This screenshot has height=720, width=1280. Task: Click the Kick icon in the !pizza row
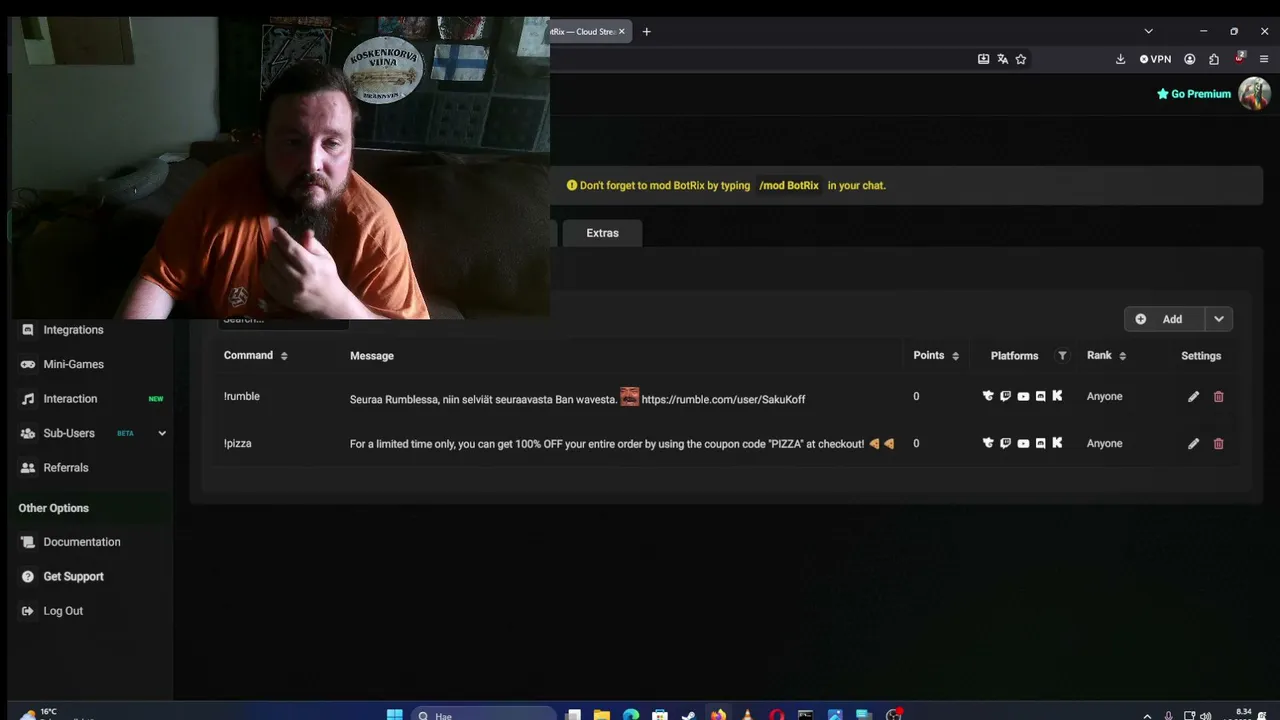(1057, 443)
